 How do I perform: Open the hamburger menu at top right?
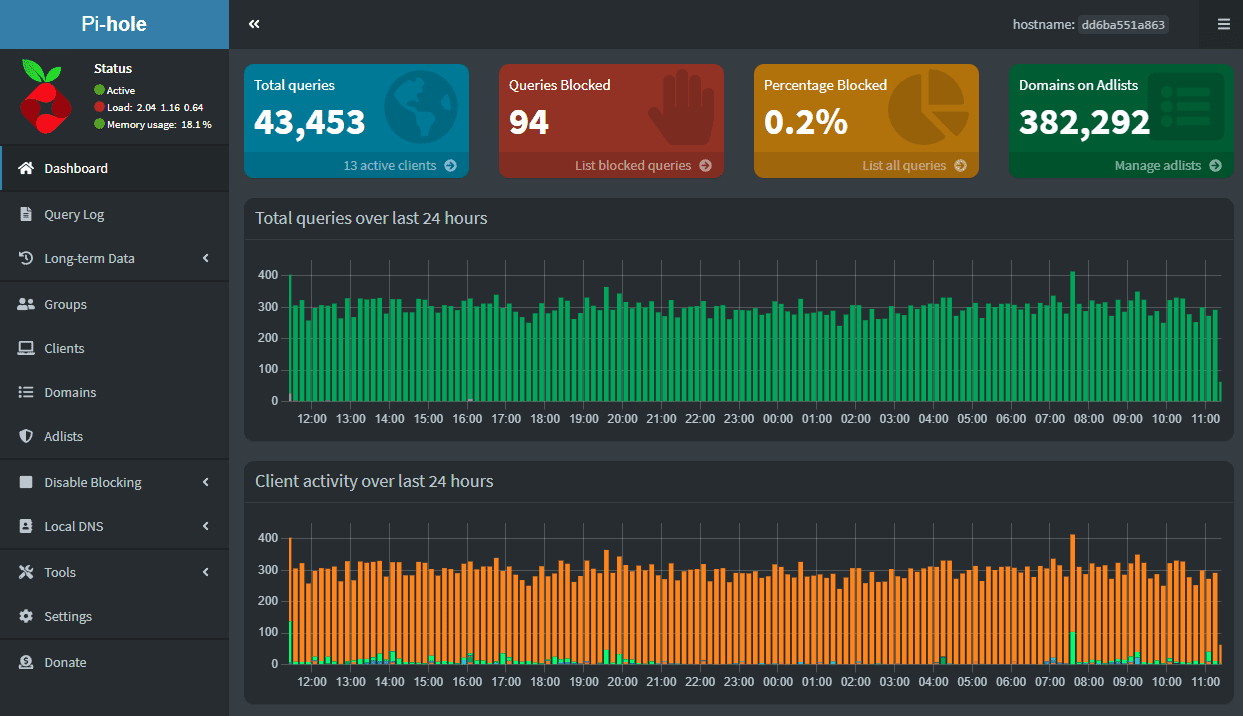pyautogui.click(x=1224, y=24)
